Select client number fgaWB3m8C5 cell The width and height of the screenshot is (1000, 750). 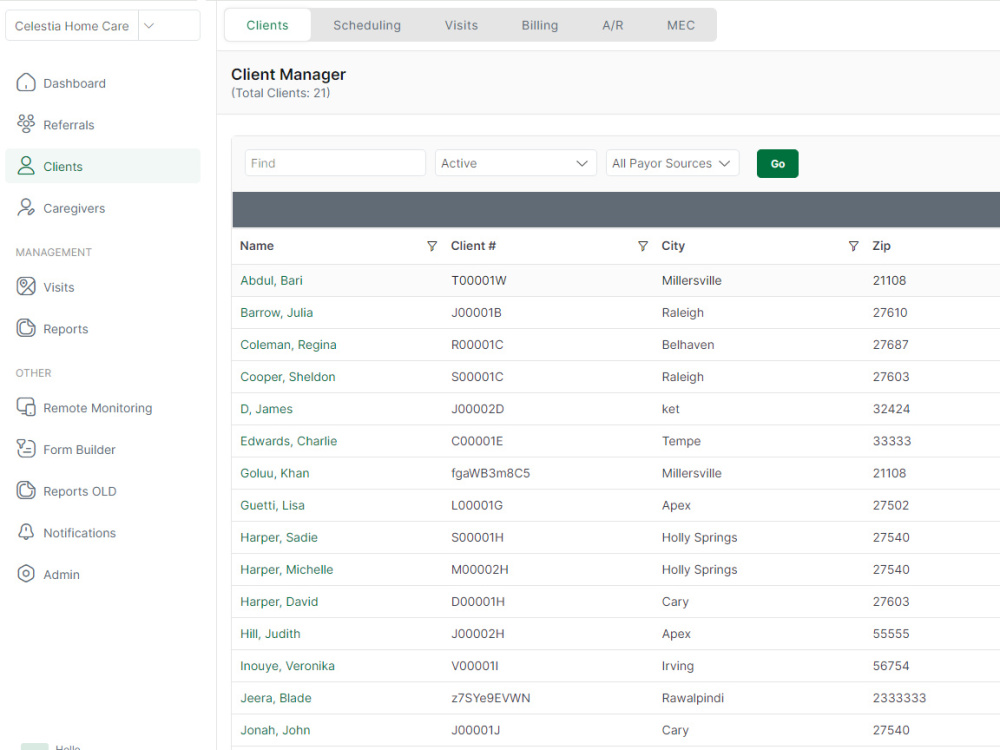click(x=490, y=473)
